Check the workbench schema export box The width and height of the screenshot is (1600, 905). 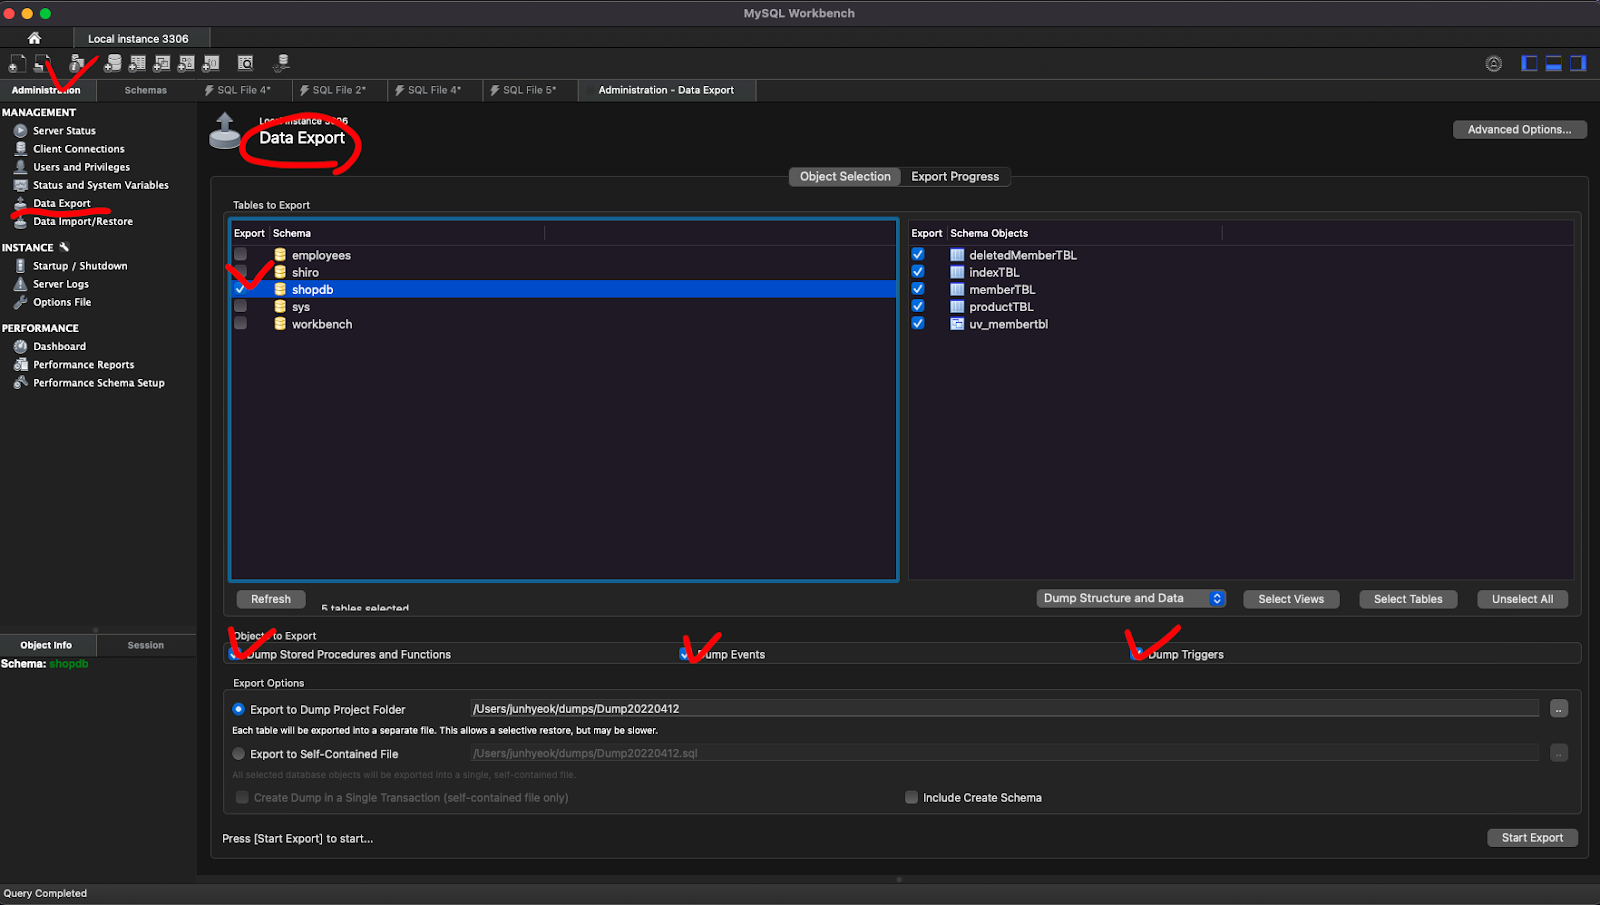240,323
